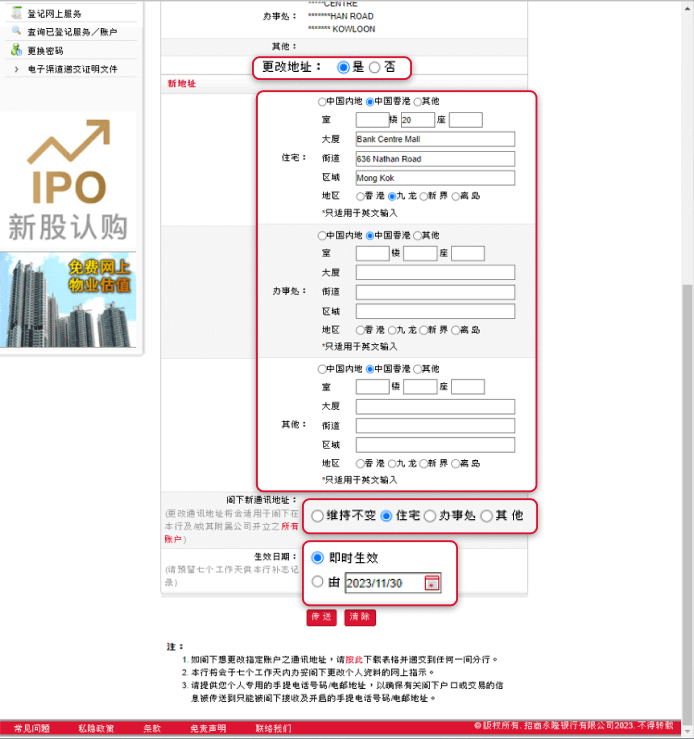Select 维持不变 for correspondence address
694x739 pixels.
click(x=318, y=516)
